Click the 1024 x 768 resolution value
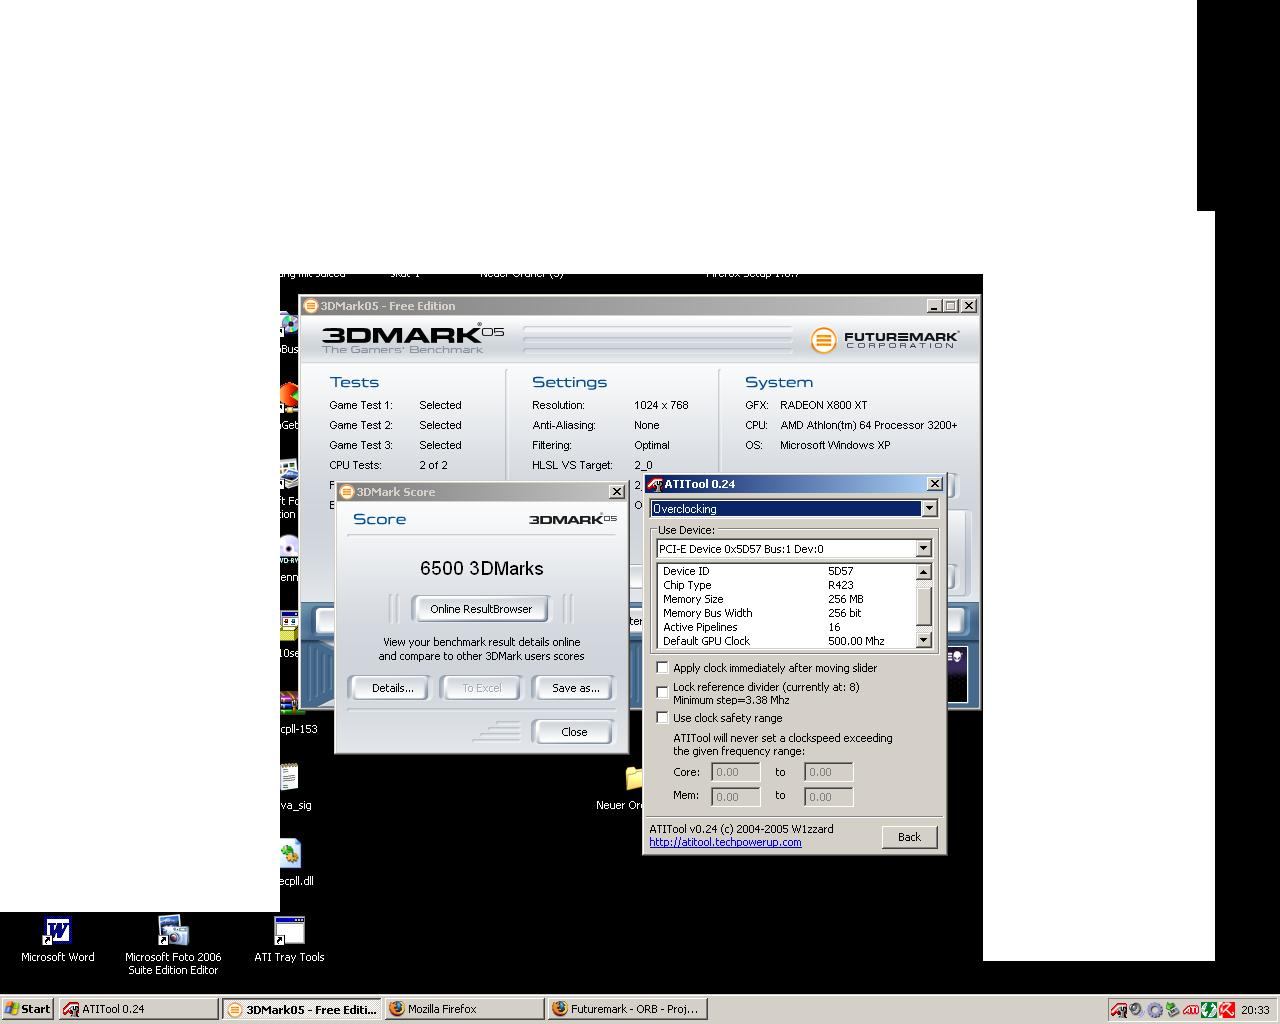This screenshot has height=1024, width=1280. point(661,405)
